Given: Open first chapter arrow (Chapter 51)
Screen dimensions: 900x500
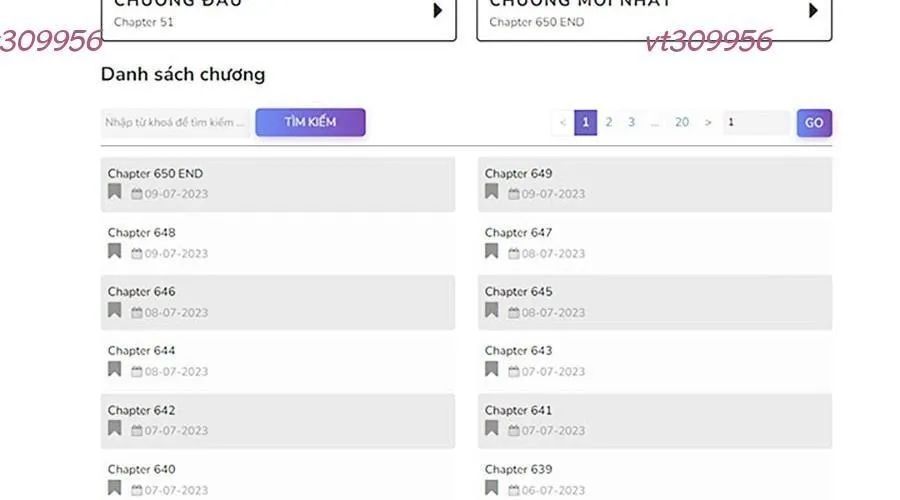Looking at the screenshot, I should click(x=437, y=11).
